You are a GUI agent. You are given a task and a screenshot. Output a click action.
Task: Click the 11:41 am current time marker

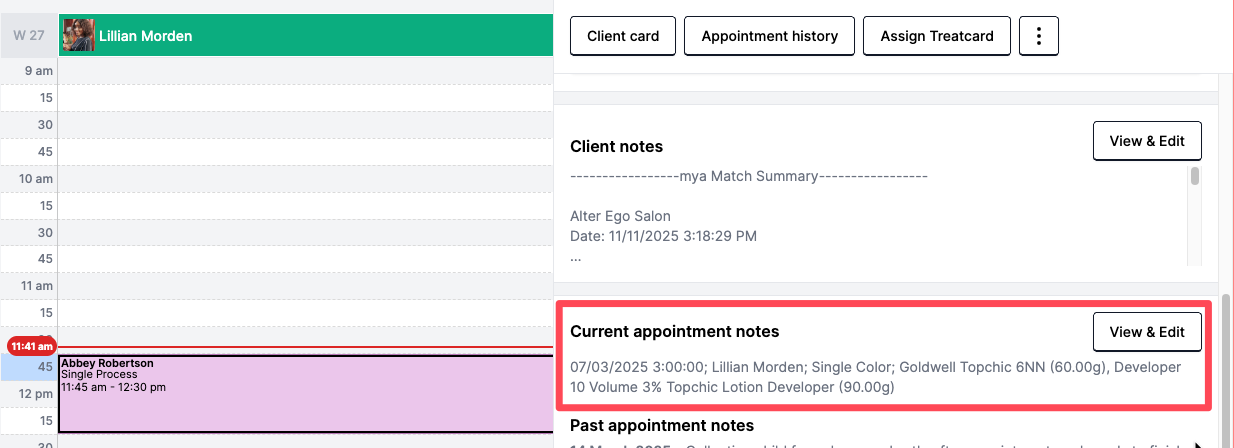pos(31,346)
